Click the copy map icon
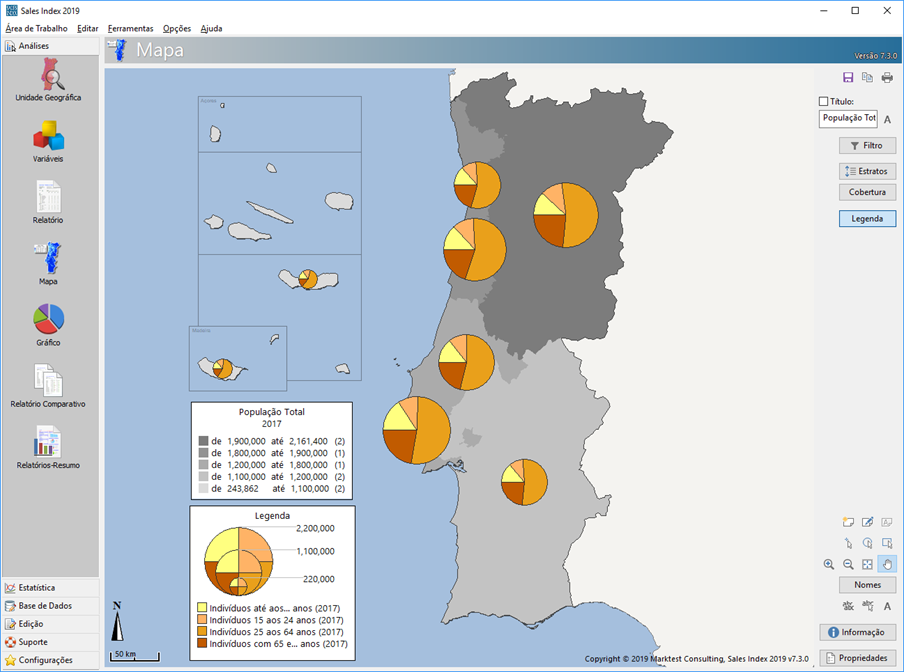Viewport: 904px width, 672px height. point(867,78)
